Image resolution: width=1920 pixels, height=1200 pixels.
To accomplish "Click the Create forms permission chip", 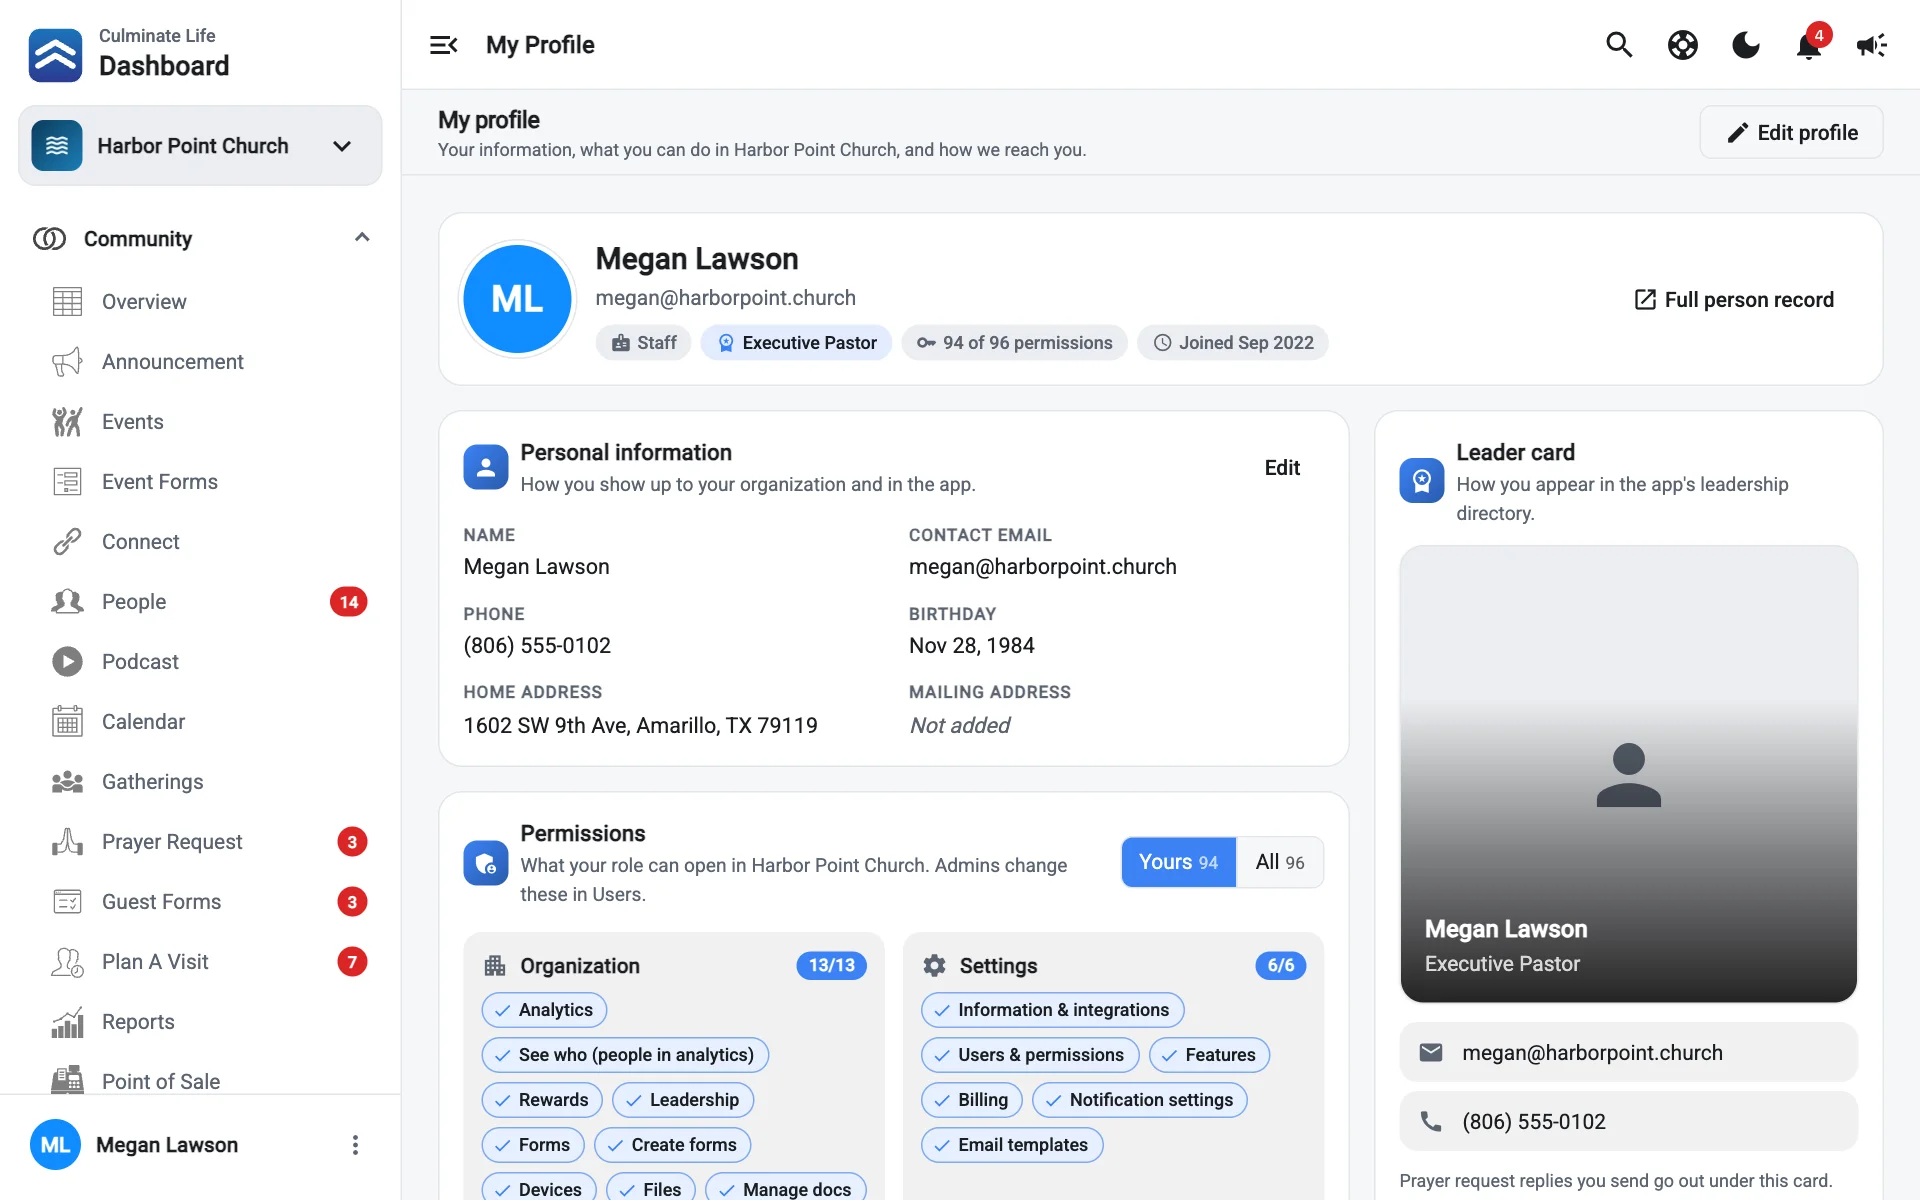I will pos(673,1145).
